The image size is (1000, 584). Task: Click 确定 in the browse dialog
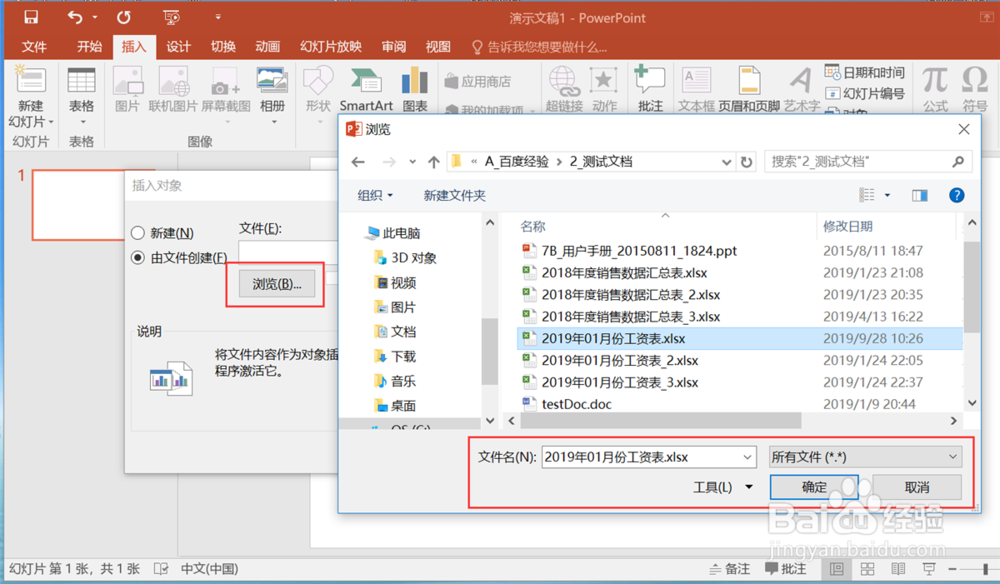point(814,487)
